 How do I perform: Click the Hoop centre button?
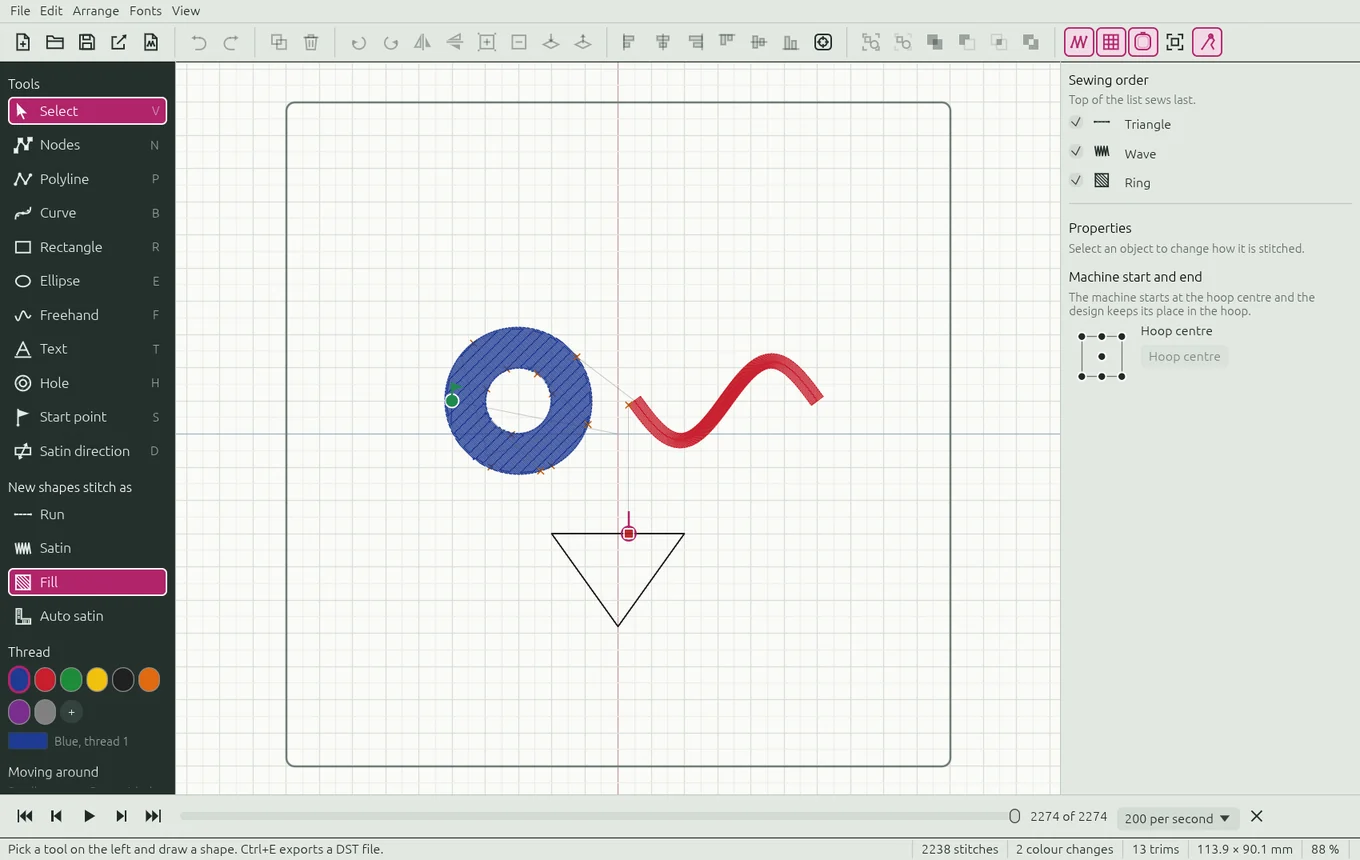[x=1184, y=356]
